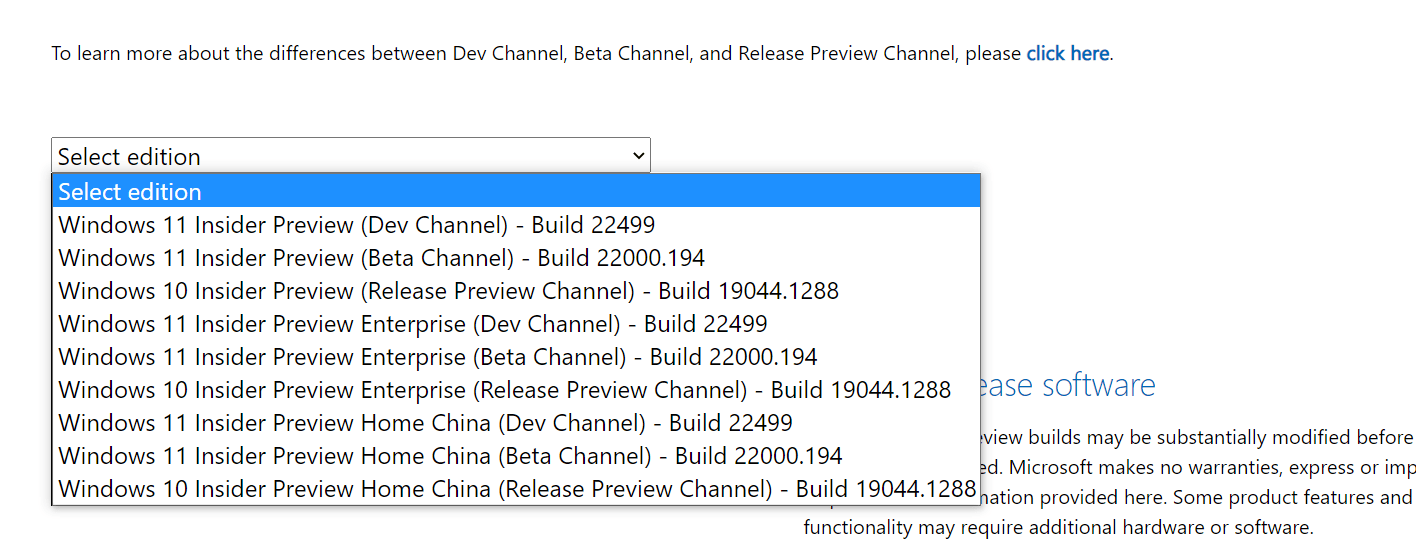Open the 'click here' channel differences link
The image size is (1416, 555).
(1067, 53)
